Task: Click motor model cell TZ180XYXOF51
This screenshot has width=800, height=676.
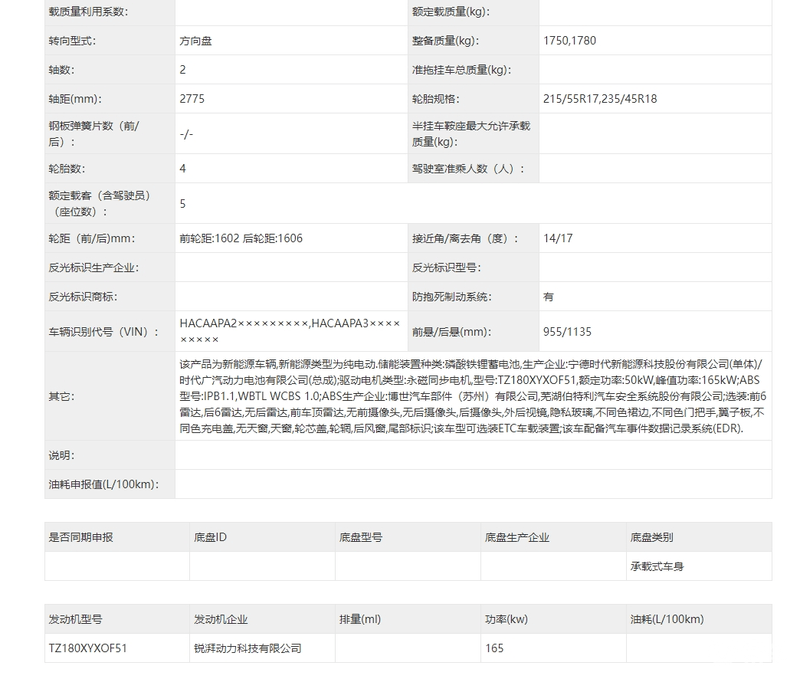Action: click(x=88, y=648)
